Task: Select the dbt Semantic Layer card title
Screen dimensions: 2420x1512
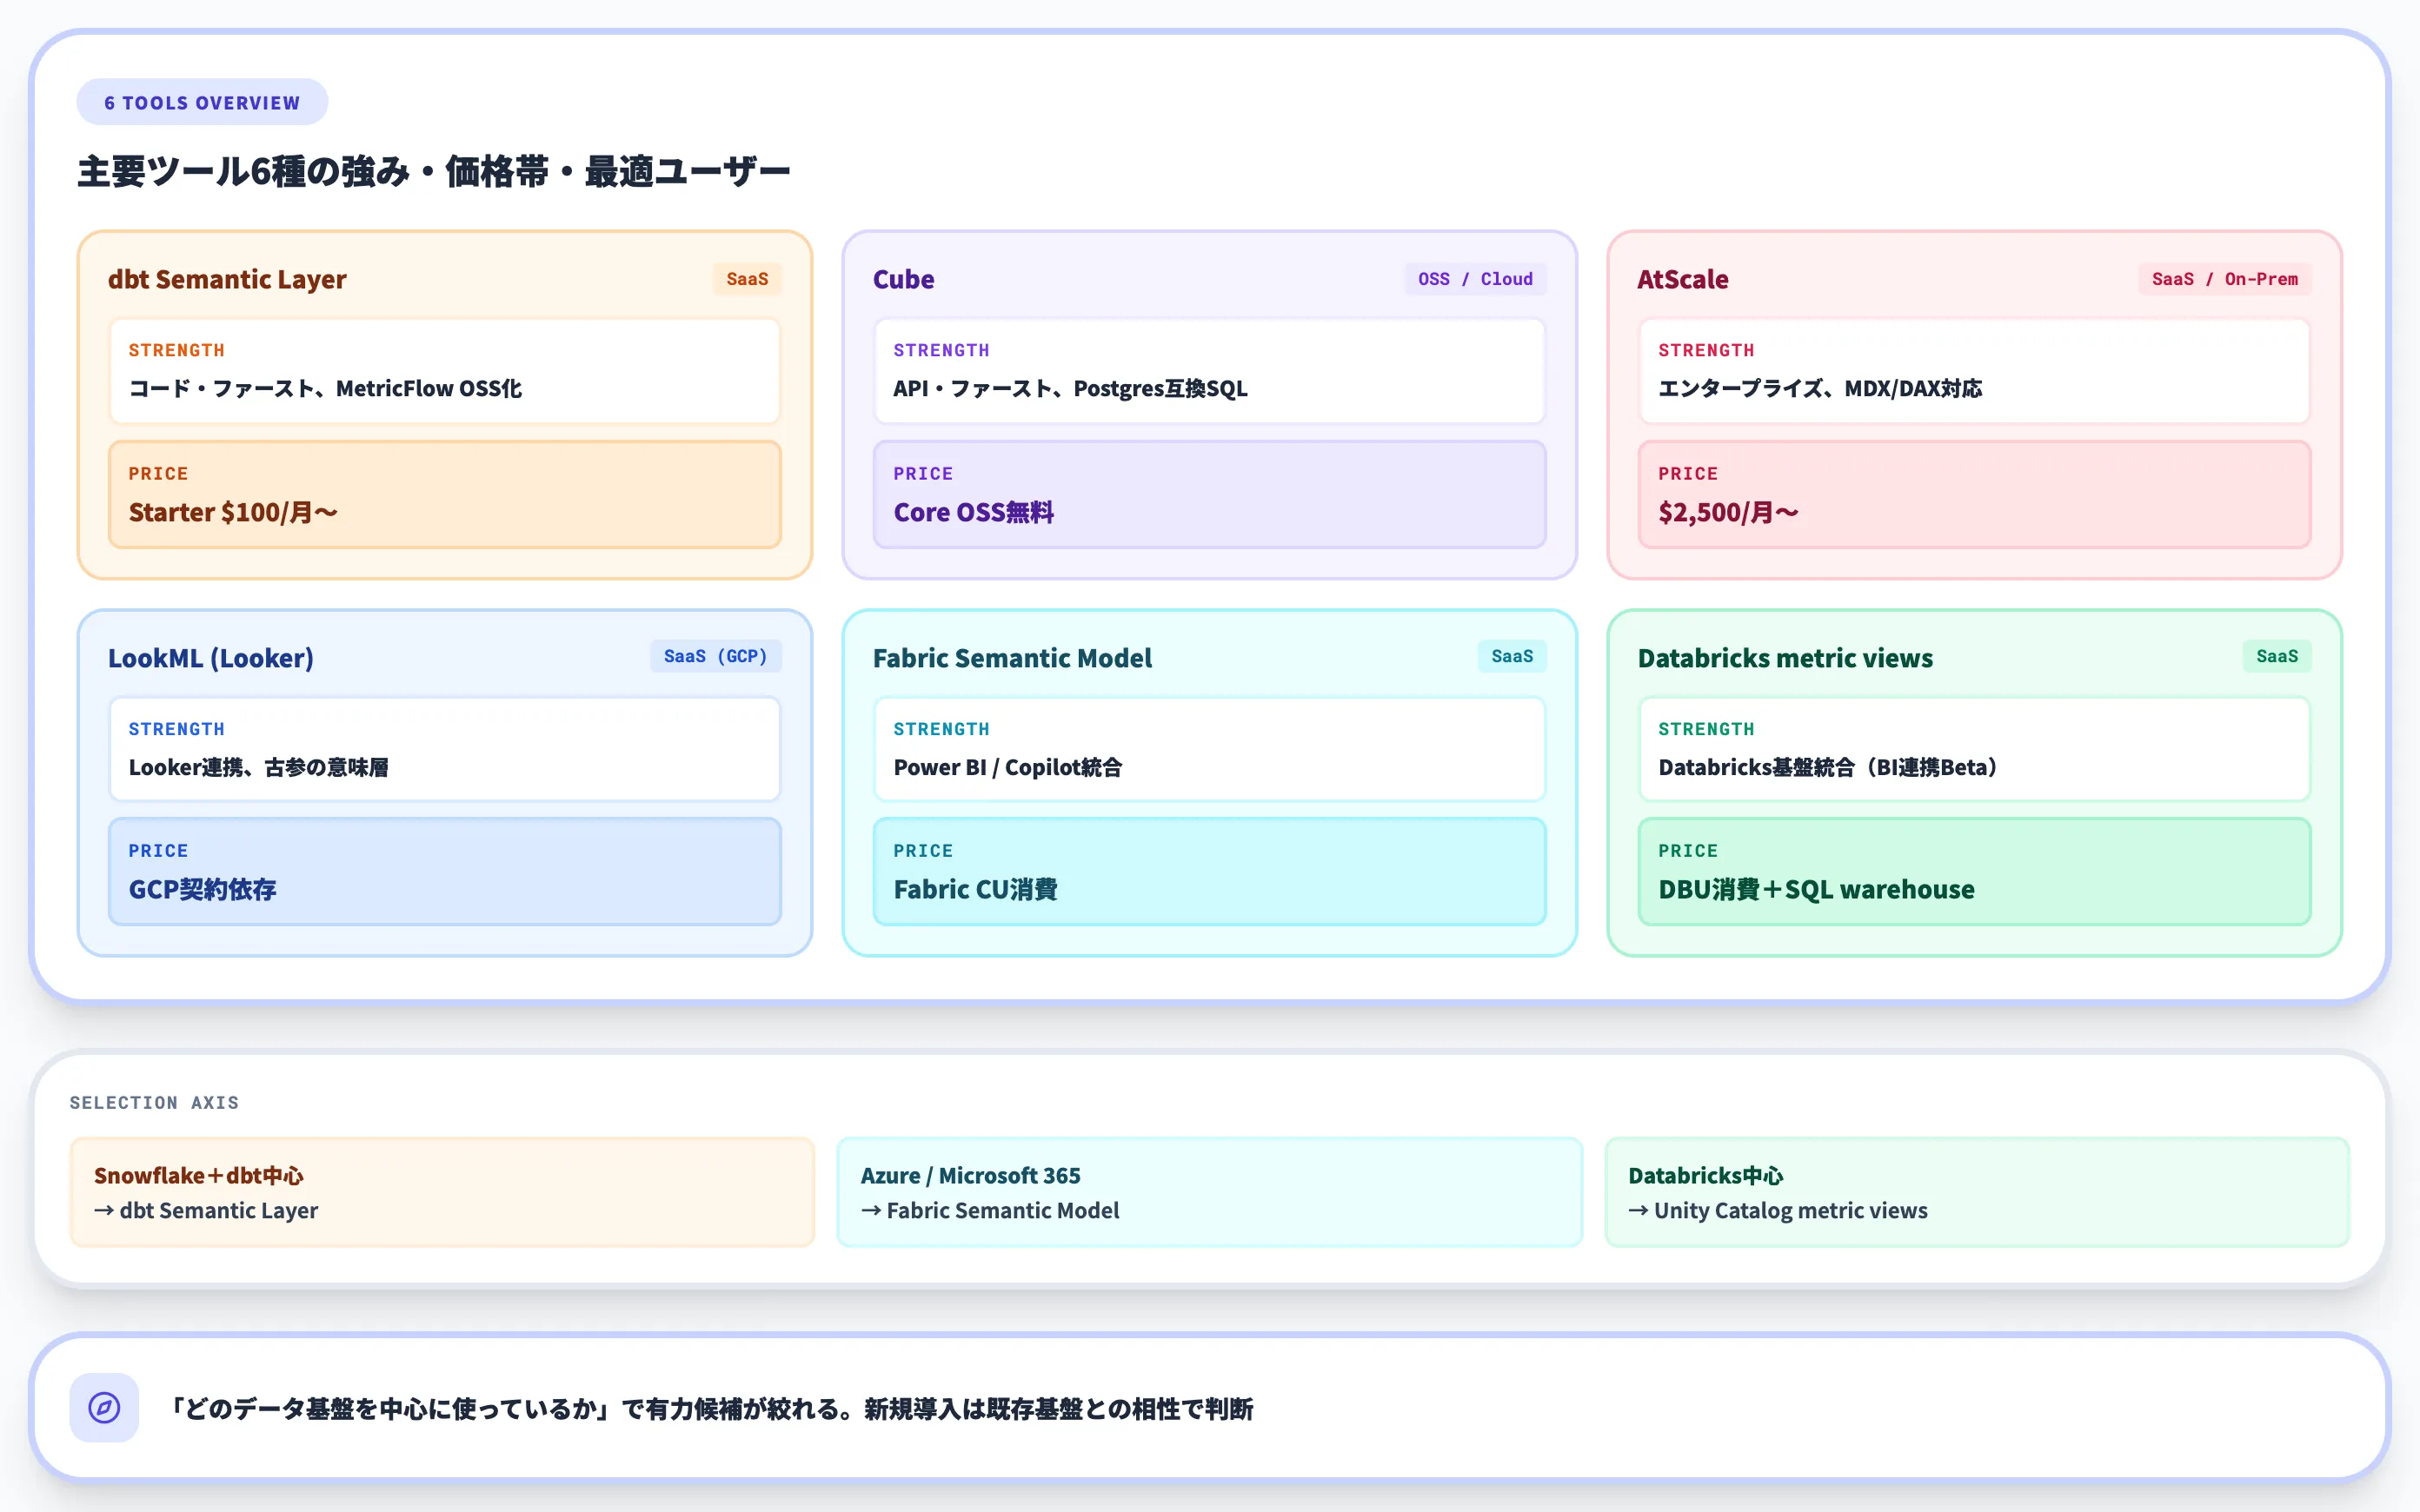Action: click(227, 279)
